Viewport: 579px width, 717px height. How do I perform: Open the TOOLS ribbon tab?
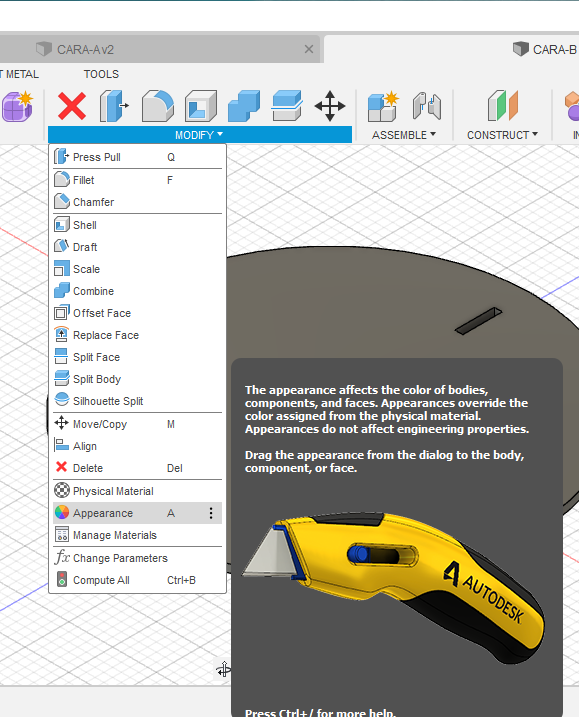[x=101, y=74]
